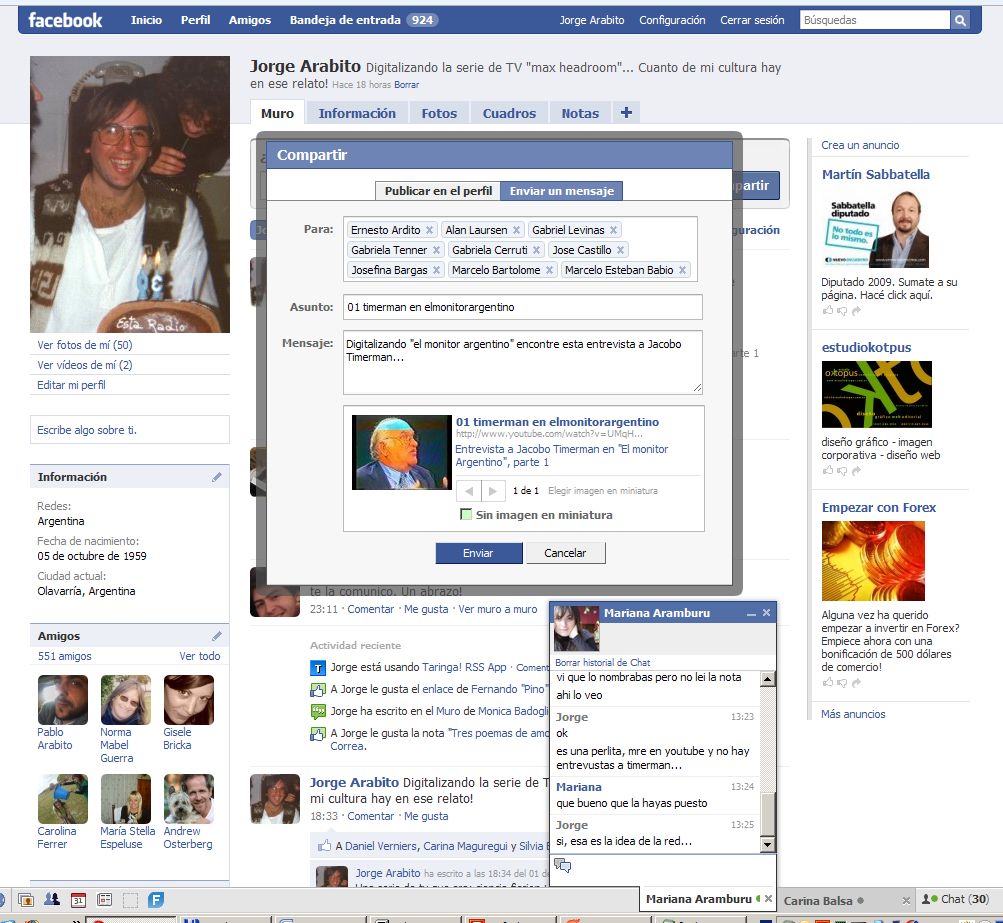1003x923 pixels.
Task: Select the 'Enviar un mensaje' tab
Action: click(562, 191)
